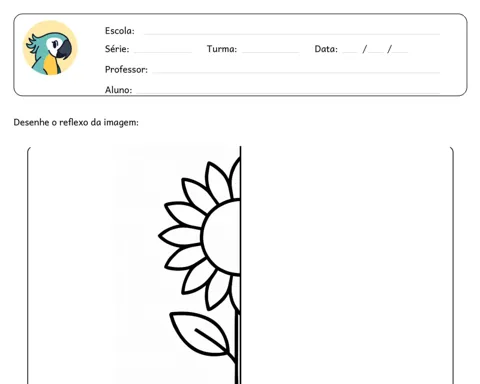Click the "Turma:" label

222,49
